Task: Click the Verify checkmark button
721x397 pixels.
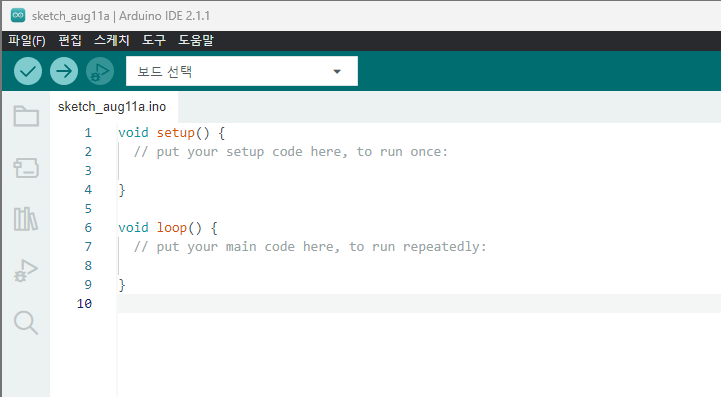Action: pos(28,71)
